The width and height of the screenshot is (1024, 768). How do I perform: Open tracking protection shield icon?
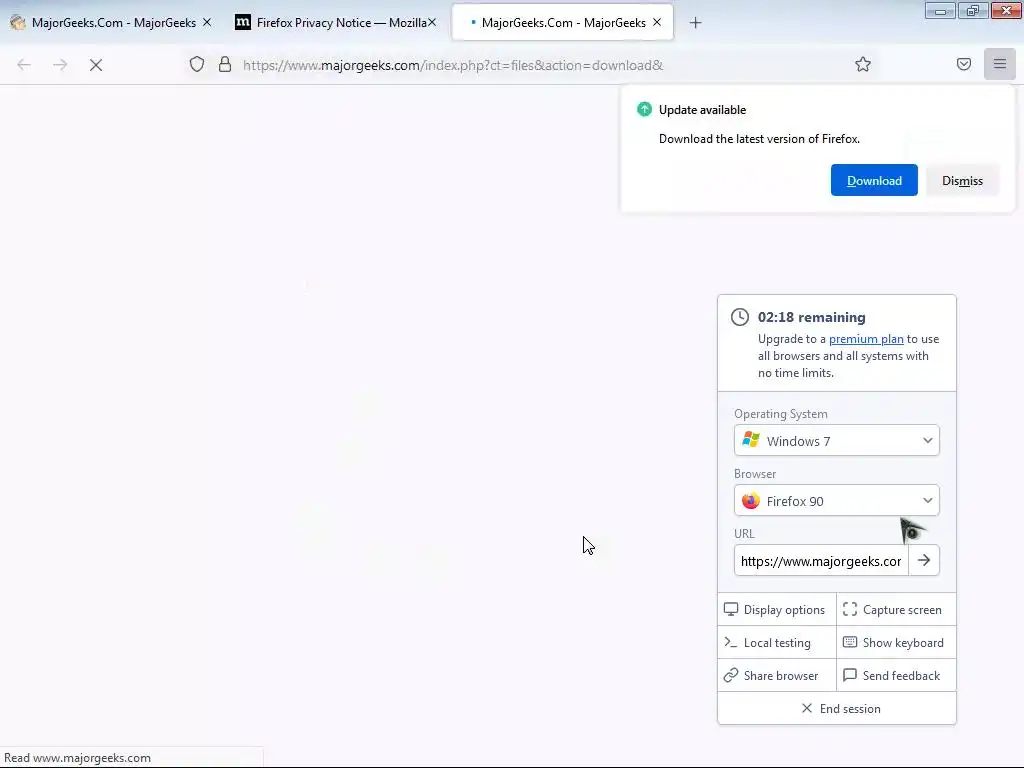click(197, 64)
